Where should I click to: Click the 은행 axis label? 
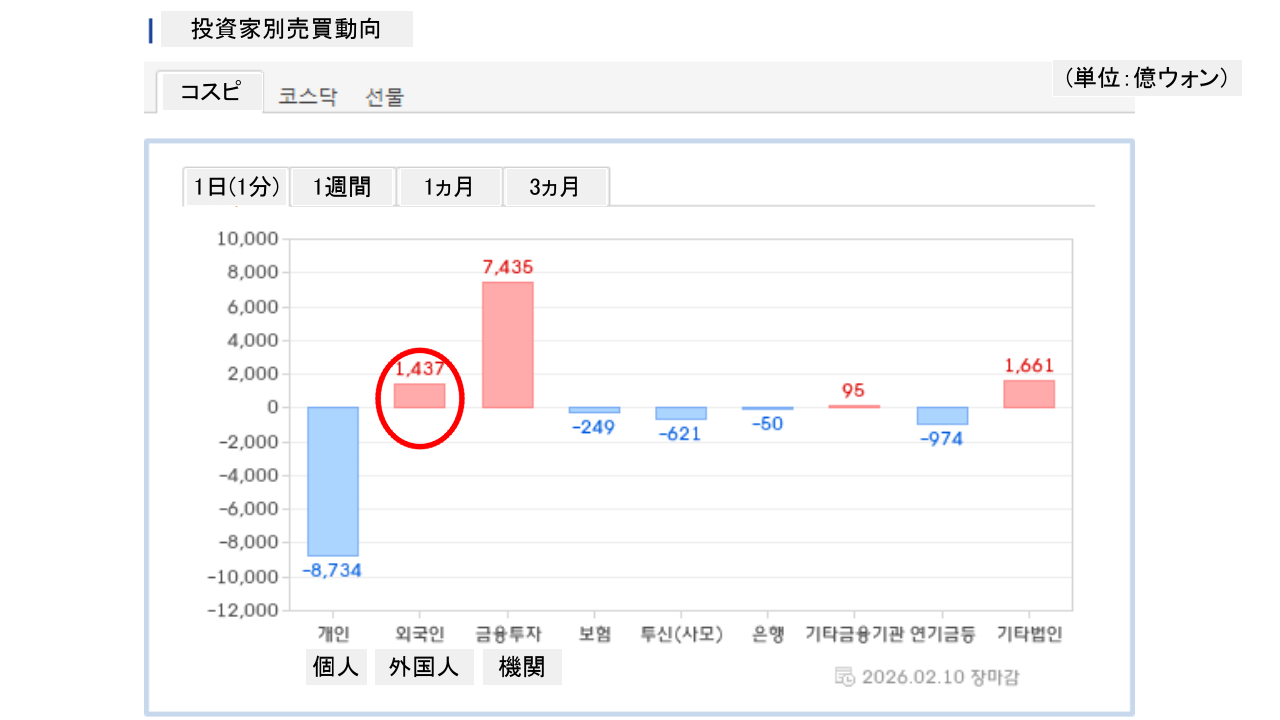click(x=768, y=634)
